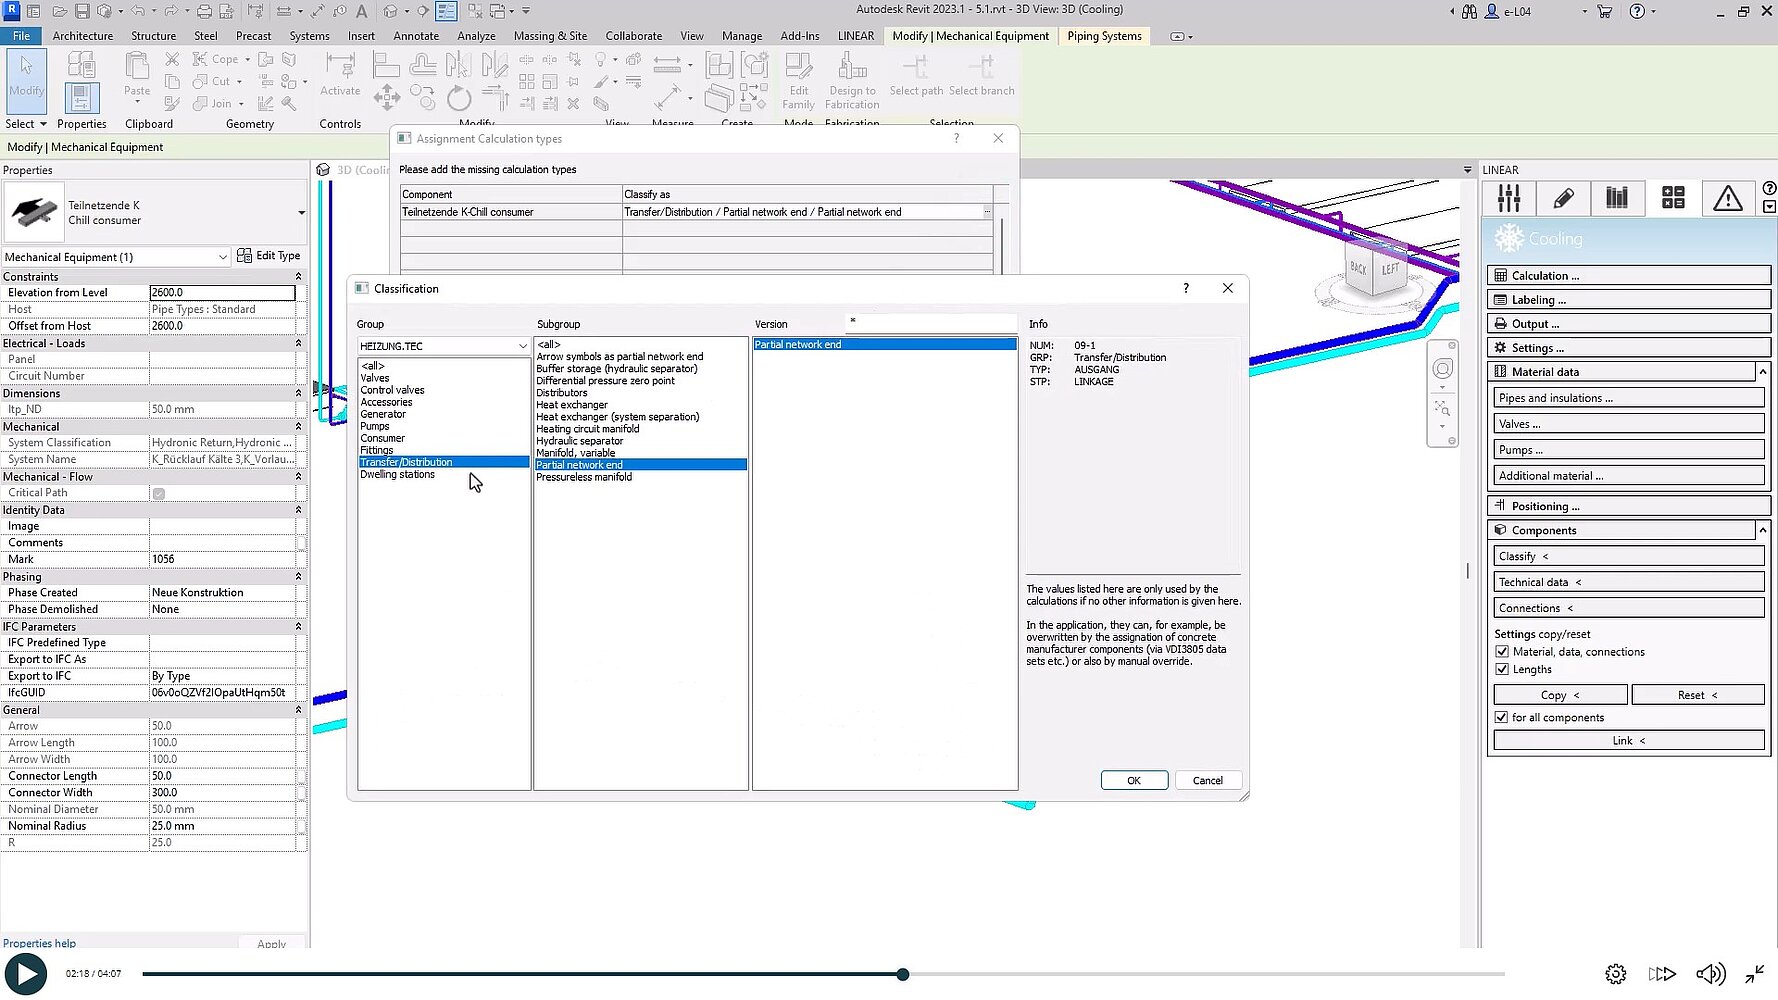Image resolution: width=1778 pixels, height=1000 pixels.
Task: Click the Version input field in Classification dialog
Action: [x=930, y=323]
